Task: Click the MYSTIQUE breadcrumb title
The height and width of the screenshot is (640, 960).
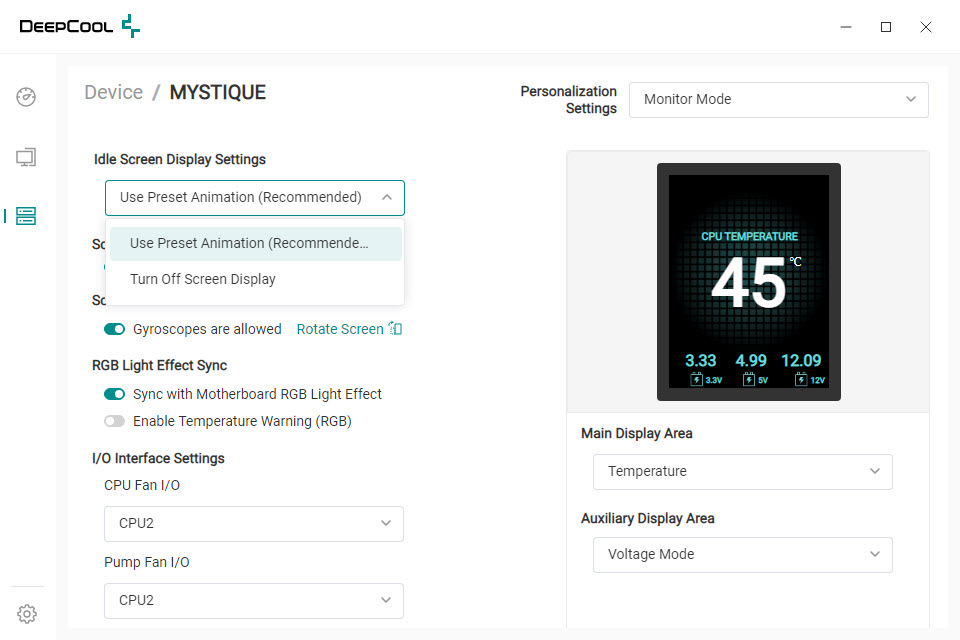Action: tap(218, 92)
